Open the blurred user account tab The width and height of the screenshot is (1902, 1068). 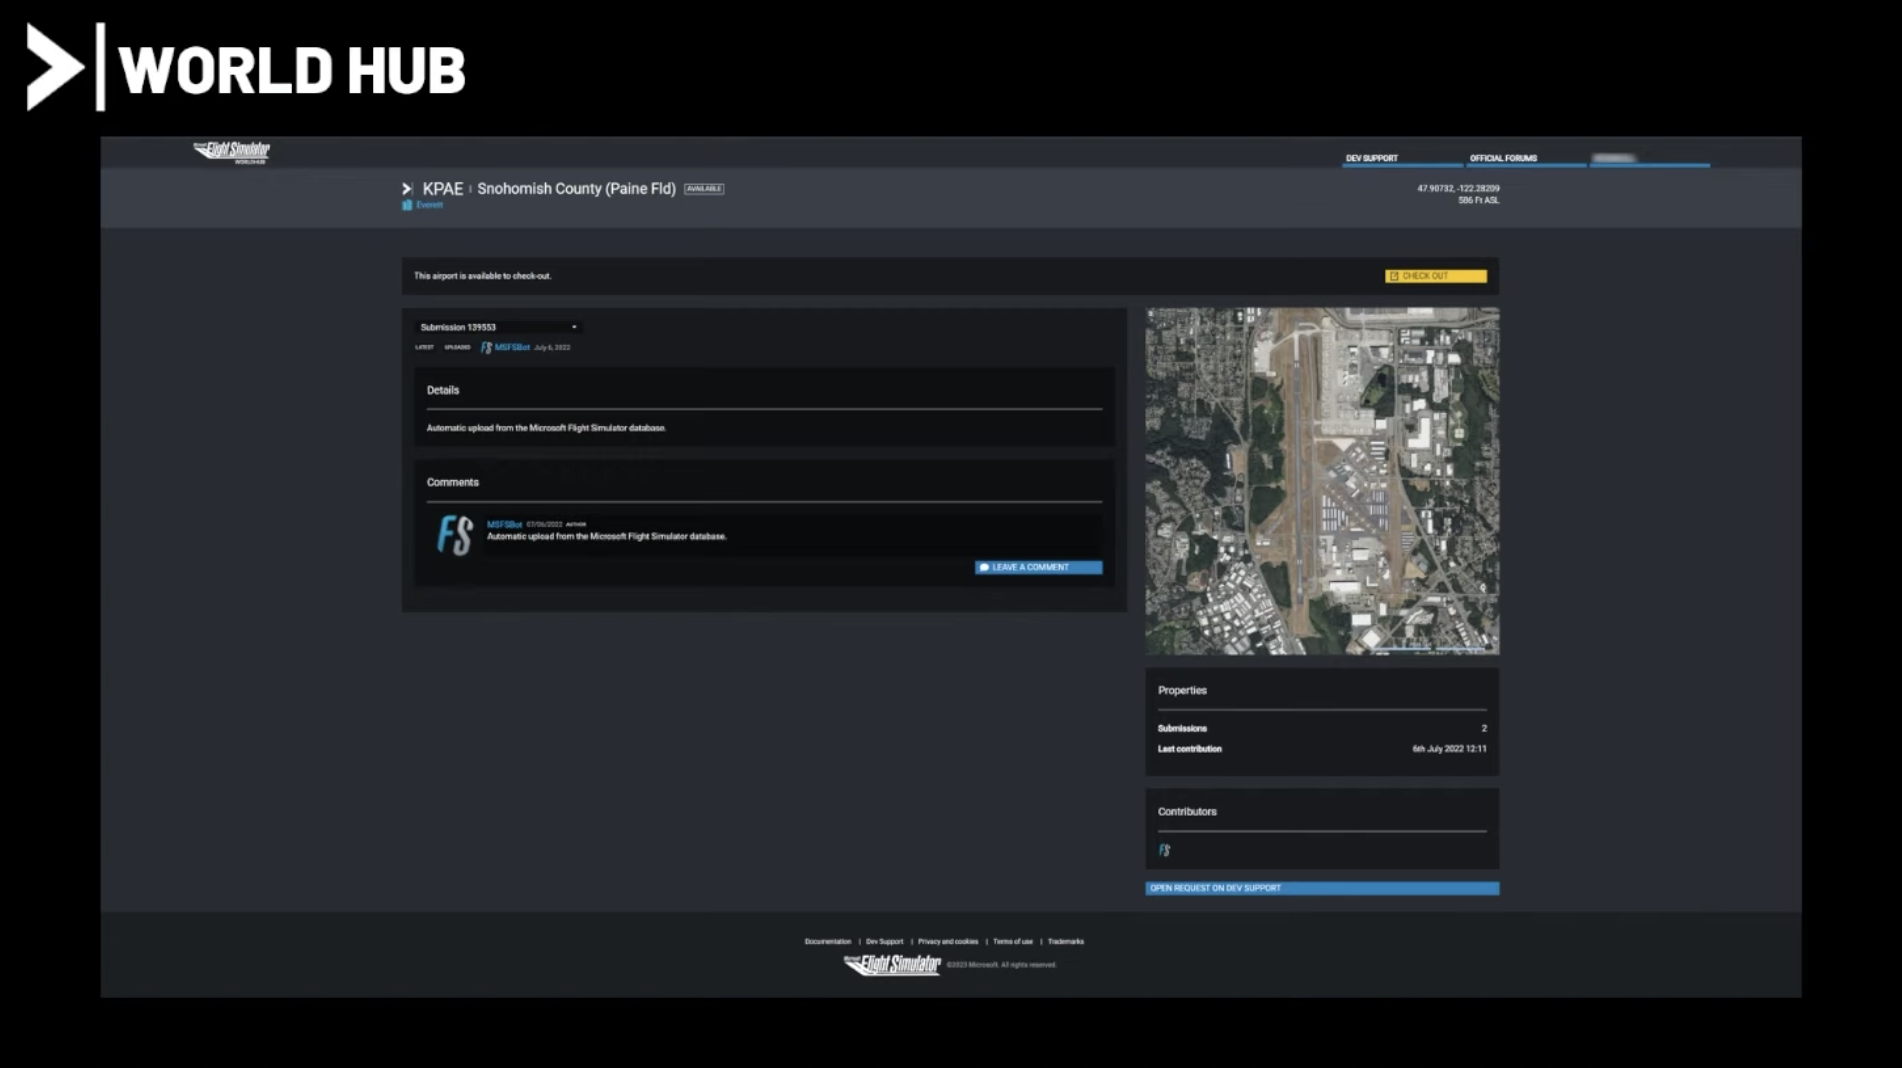tap(1614, 158)
